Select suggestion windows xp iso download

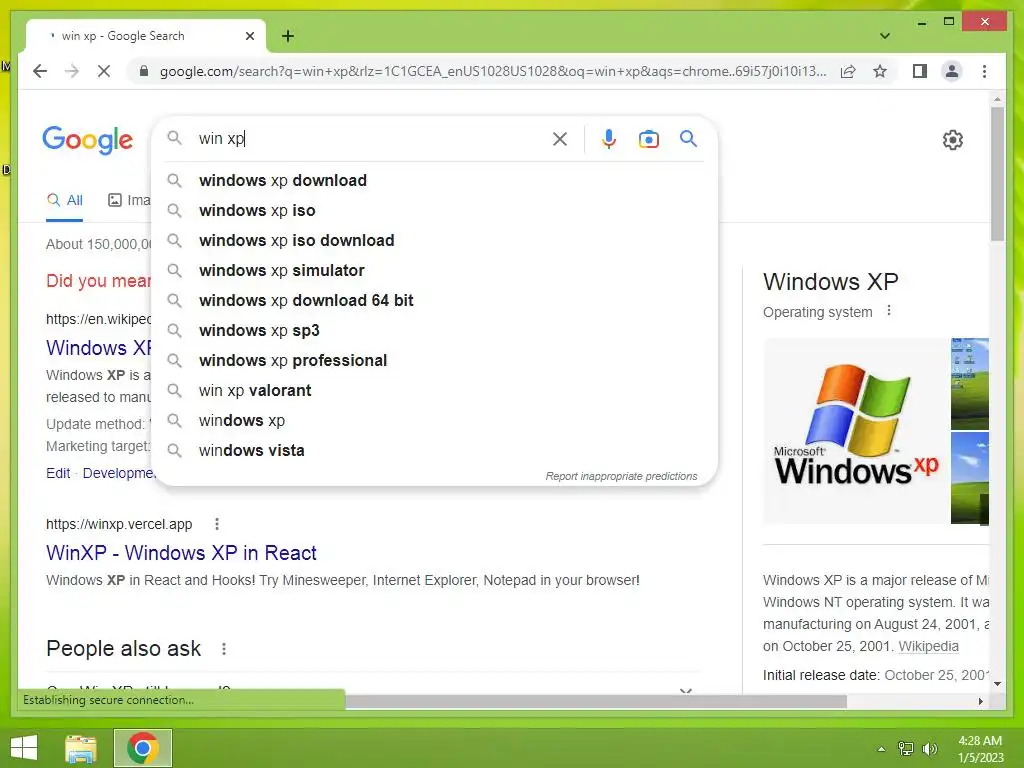pyautogui.click(x=434, y=240)
